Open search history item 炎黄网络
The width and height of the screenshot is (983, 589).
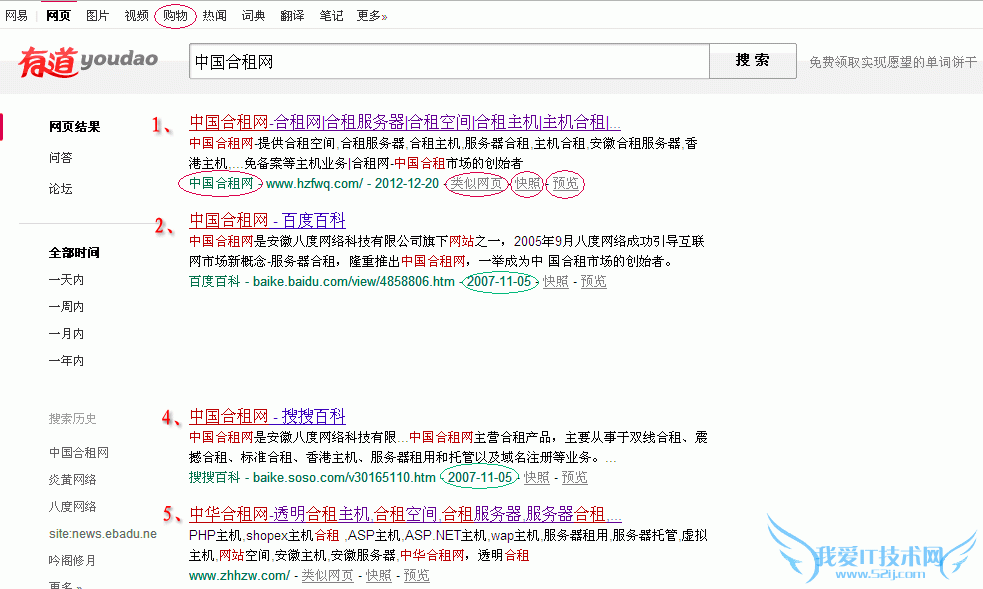[73, 479]
